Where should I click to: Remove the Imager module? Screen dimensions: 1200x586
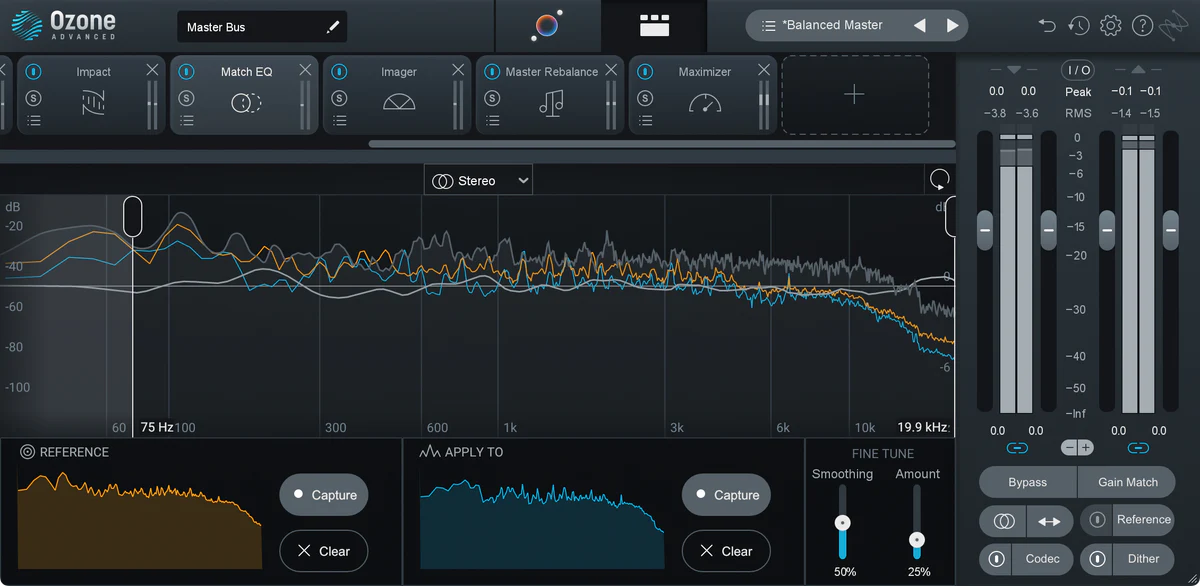[x=458, y=69]
